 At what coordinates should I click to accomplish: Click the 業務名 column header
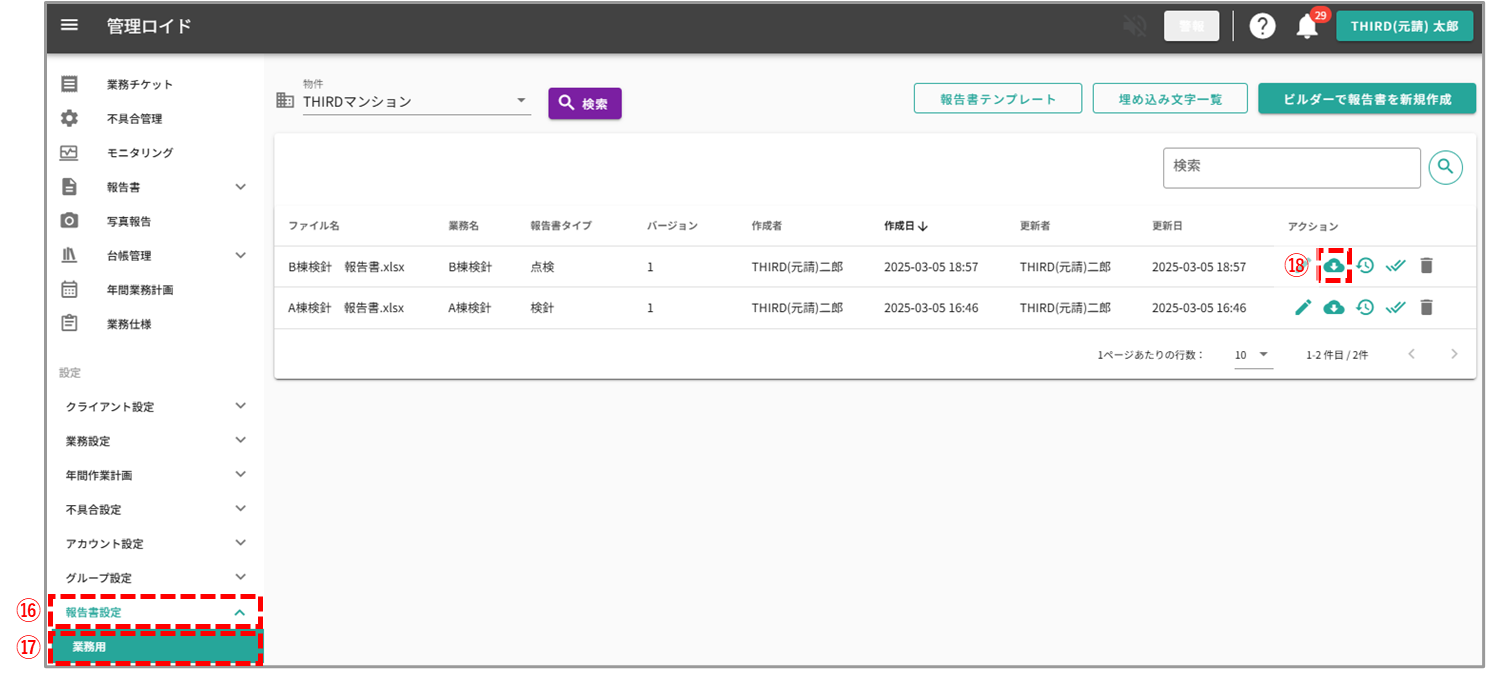click(x=465, y=226)
